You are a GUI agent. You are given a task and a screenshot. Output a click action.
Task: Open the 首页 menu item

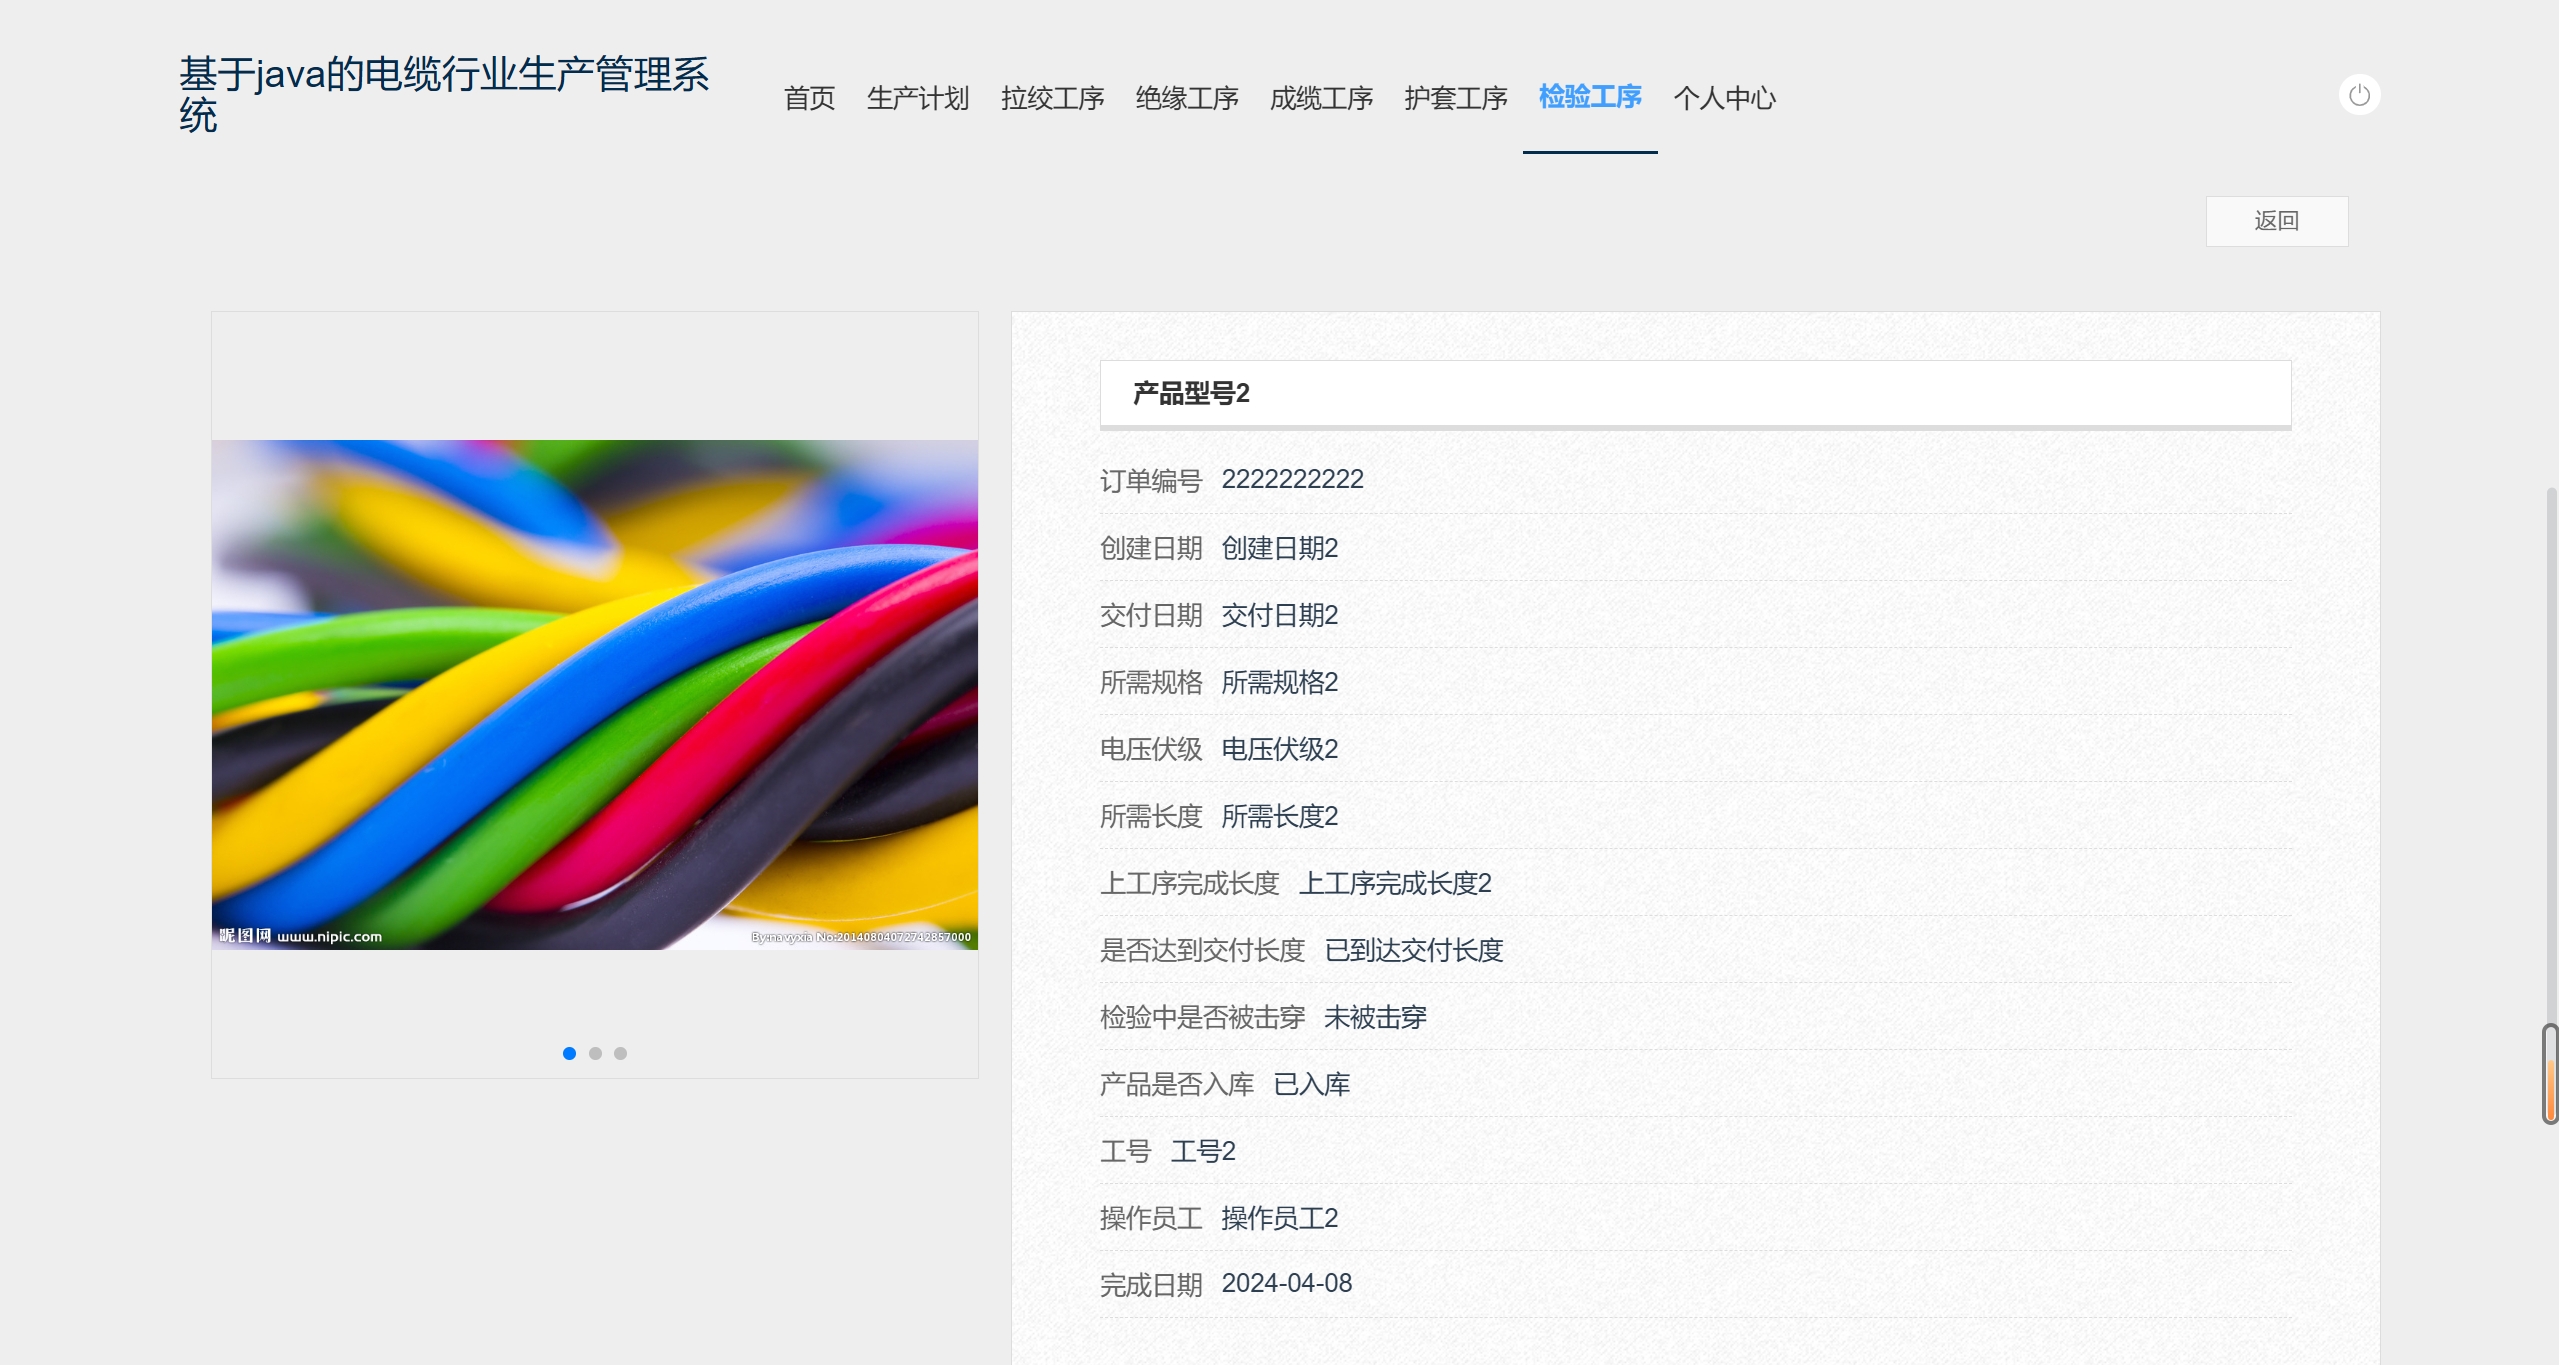pyautogui.click(x=809, y=98)
